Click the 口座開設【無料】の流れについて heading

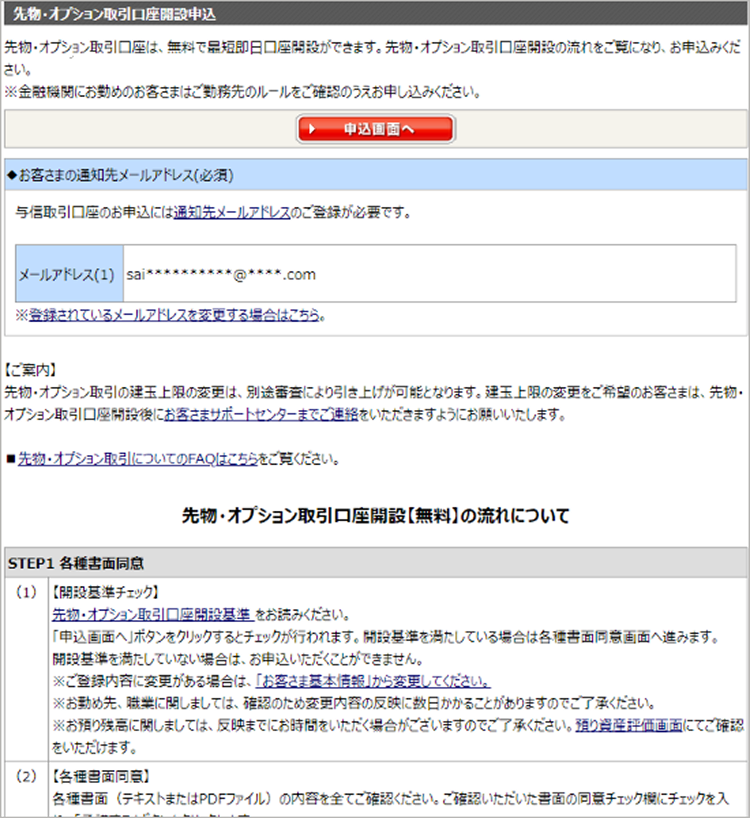(x=375, y=516)
